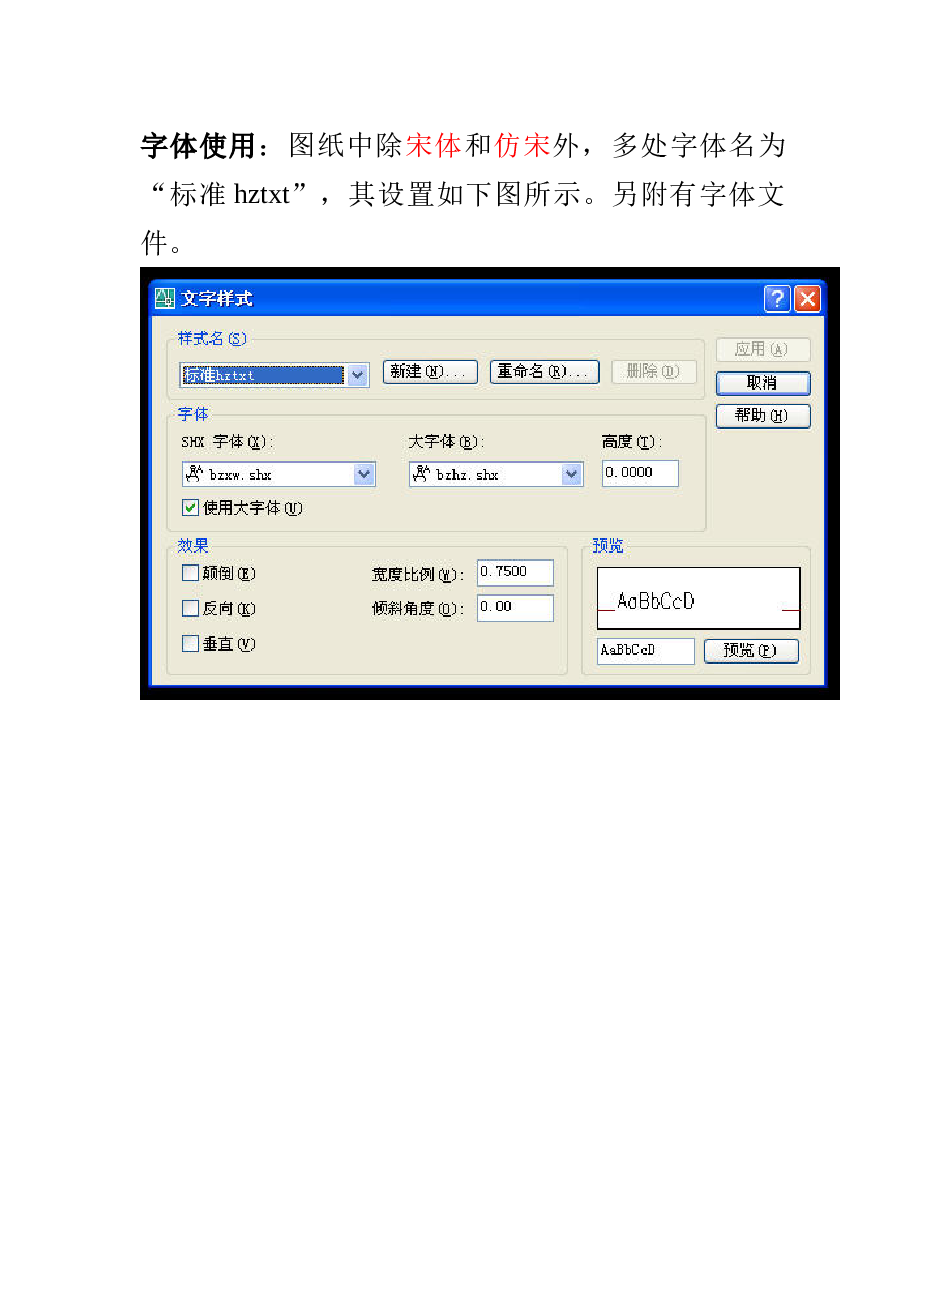Image resolution: width=926 pixels, height=1310 pixels.
Task: Click the AutoCAD icon in the dialog title bar
Action: click(163, 297)
